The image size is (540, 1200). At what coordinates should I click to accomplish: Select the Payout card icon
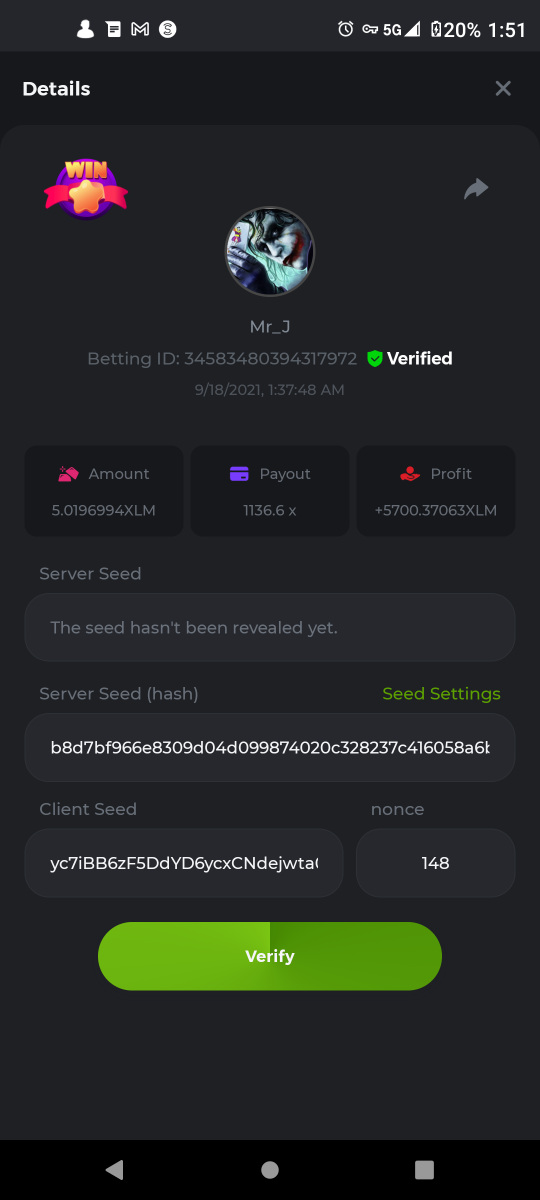[239, 474]
